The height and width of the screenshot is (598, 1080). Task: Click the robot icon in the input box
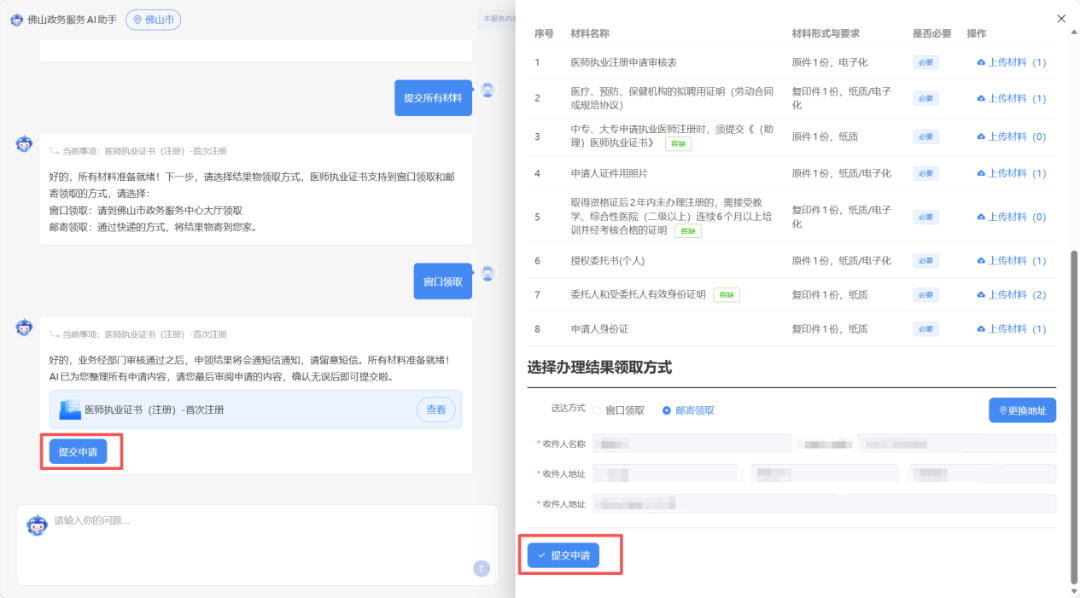click(x=37, y=525)
